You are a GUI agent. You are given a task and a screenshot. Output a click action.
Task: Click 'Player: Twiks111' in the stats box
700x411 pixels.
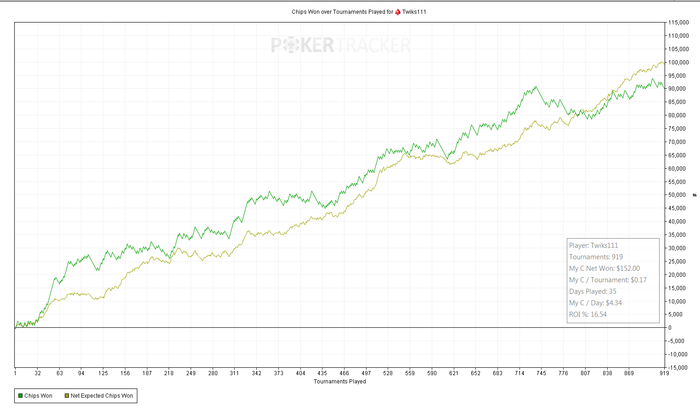(593, 245)
